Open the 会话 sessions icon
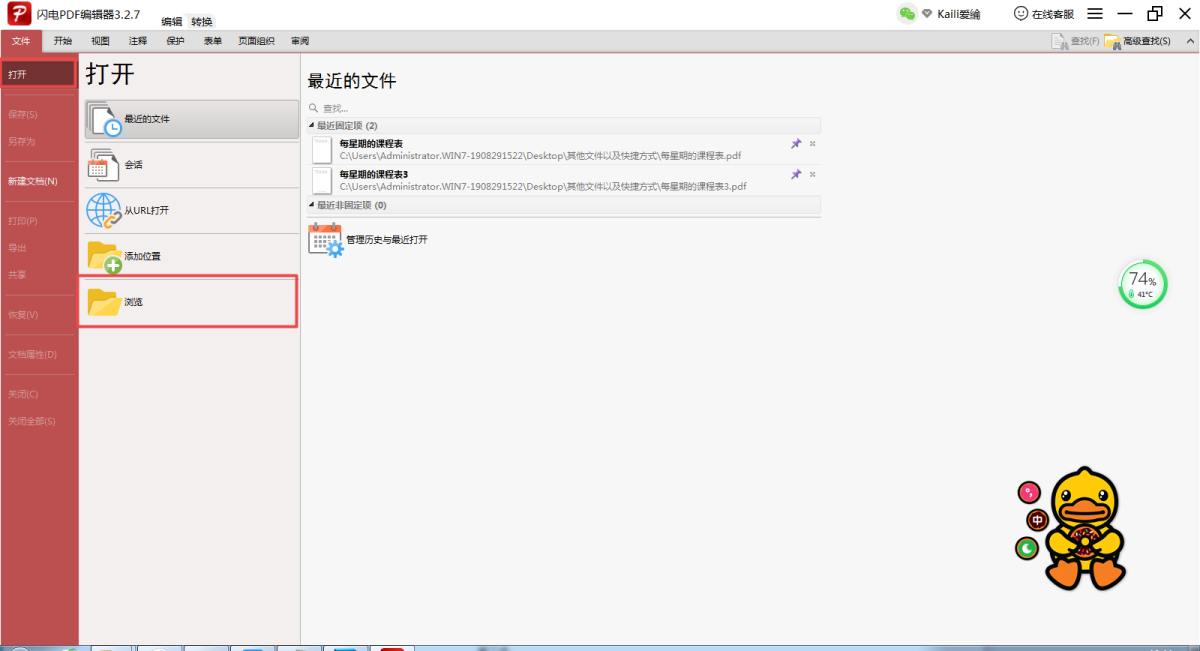This screenshot has width=1200, height=651. click(x=104, y=164)
